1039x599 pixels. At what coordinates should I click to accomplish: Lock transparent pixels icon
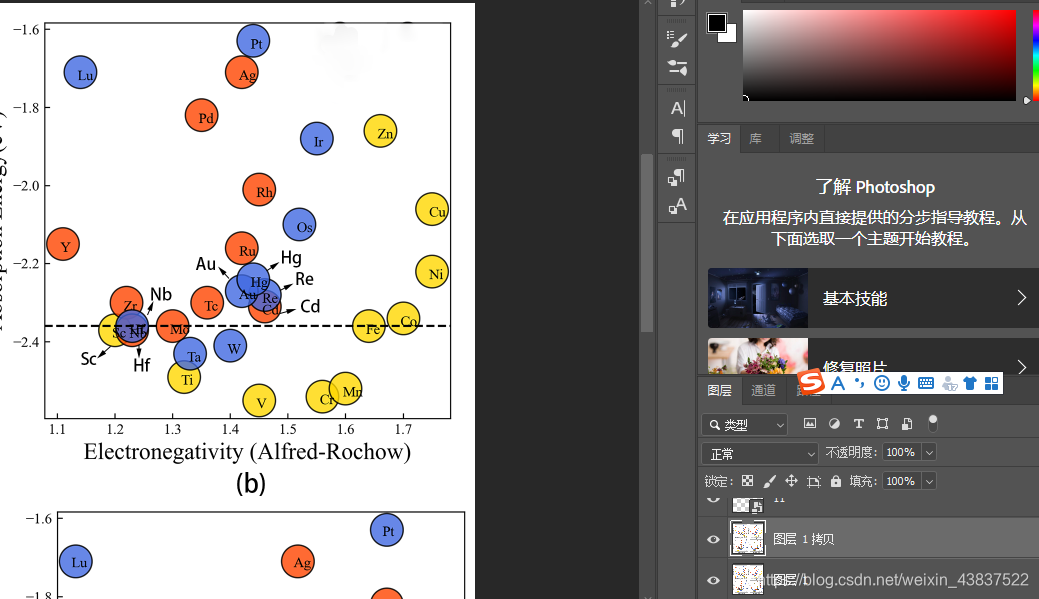tap(747, 481)
